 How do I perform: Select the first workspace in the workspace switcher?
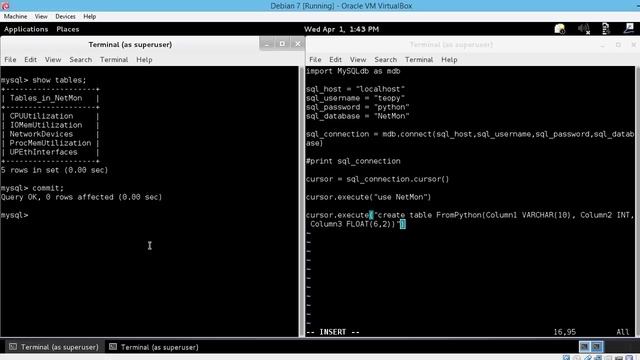584,347
